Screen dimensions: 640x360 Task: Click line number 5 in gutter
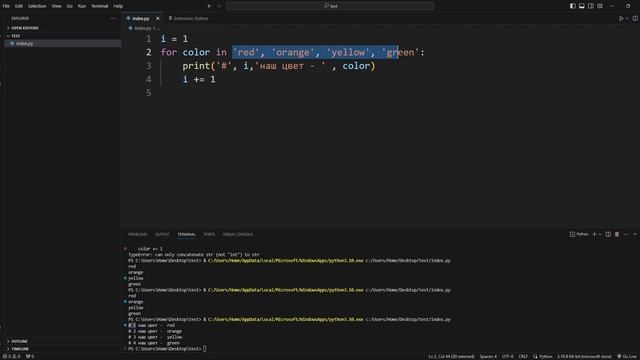(149, 93)
